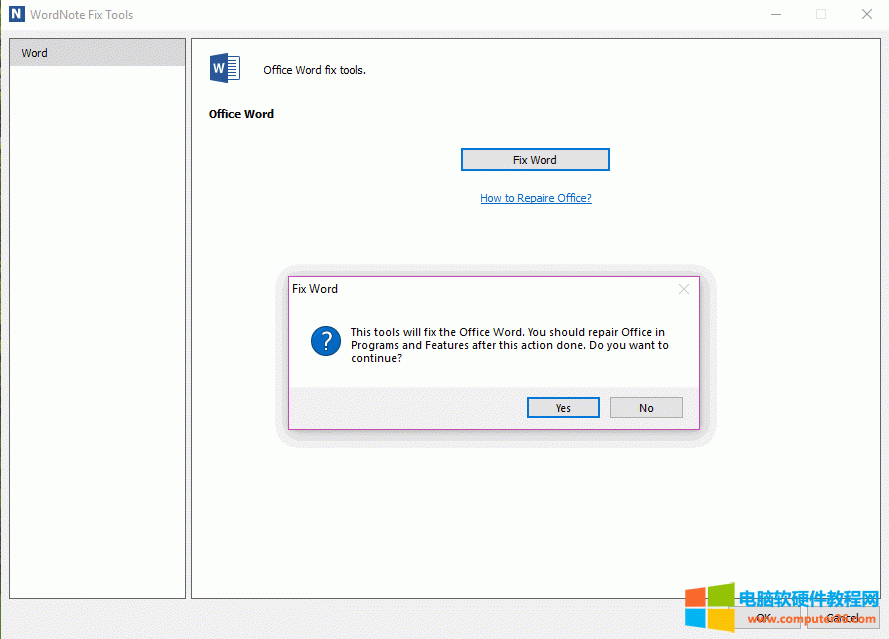Click the OK button at bottom
This screenshot has width=889, height=639.
tap(764, 618)
